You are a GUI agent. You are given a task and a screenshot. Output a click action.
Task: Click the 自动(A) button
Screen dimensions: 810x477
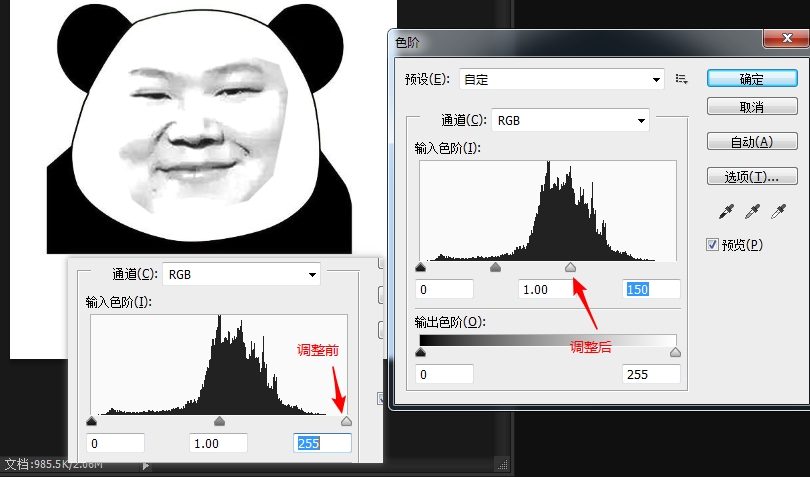point(752,142)
